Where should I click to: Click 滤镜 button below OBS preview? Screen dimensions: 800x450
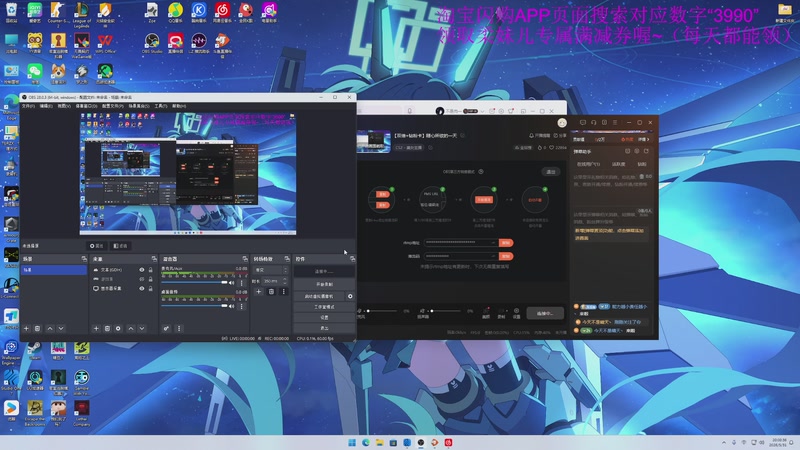click(120, 246)
